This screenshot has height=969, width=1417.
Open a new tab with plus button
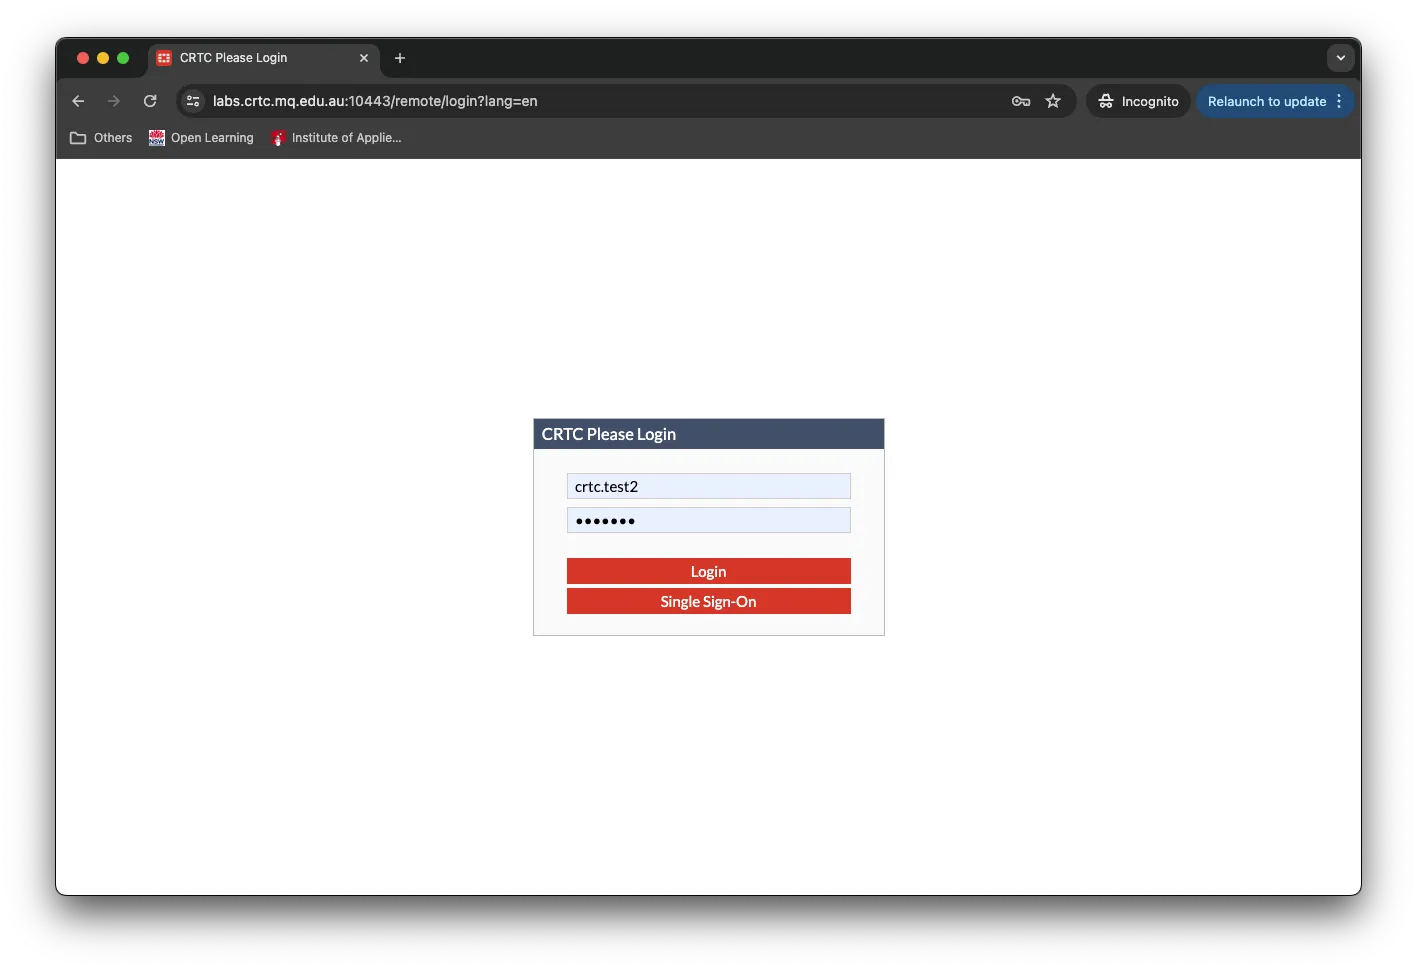click(x=400, y=58)
